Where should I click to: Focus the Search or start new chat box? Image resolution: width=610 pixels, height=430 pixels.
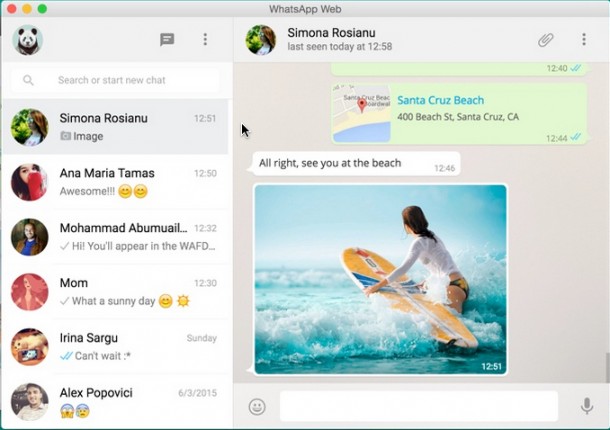pos(125,80)
